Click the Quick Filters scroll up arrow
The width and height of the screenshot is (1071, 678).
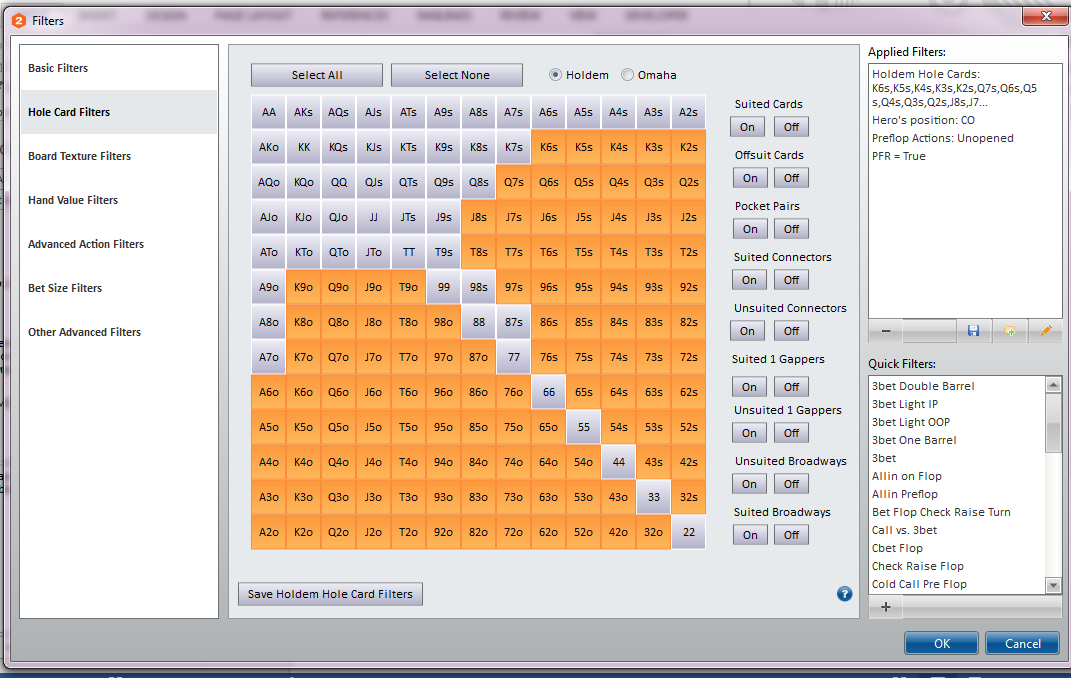tap(1053, 384)
